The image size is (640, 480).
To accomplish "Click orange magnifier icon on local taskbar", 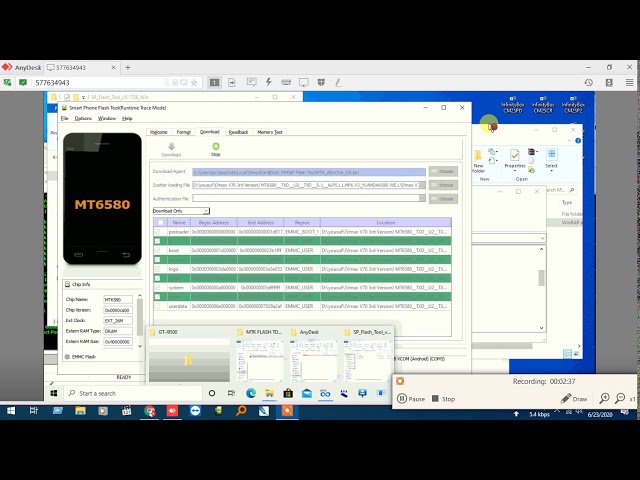I will point(241,411).
